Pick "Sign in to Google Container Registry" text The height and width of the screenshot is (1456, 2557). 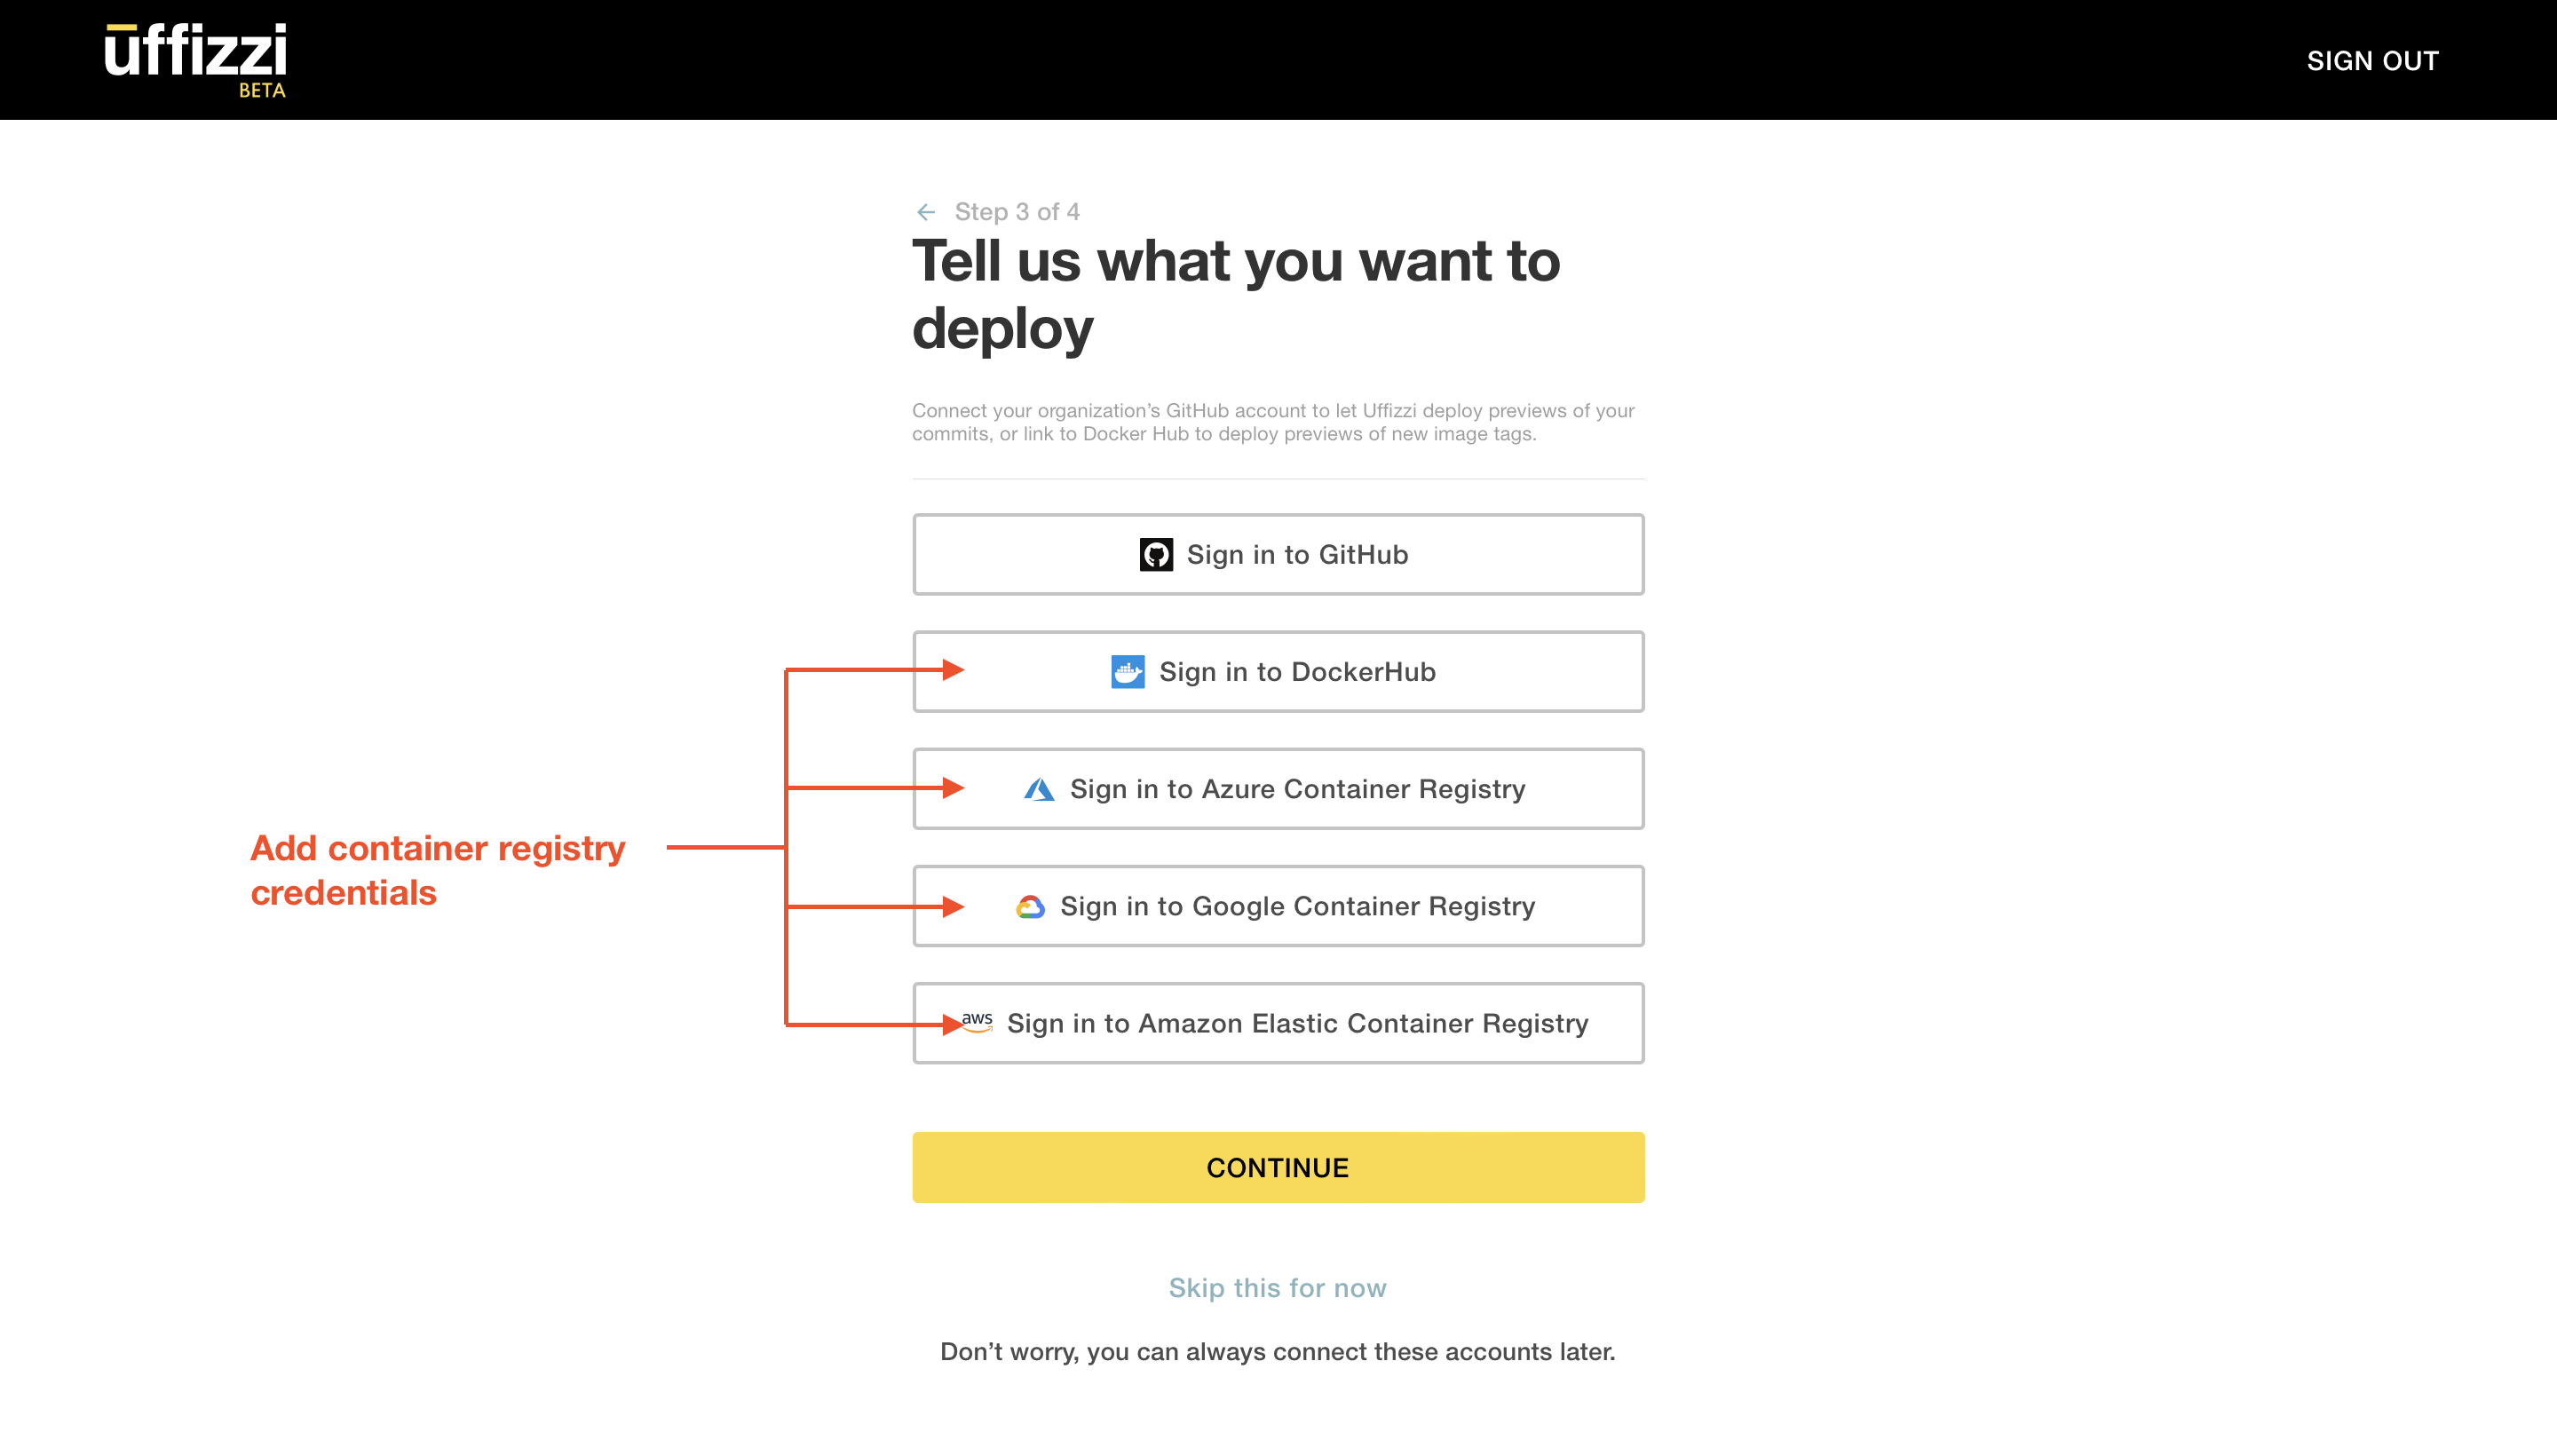coord(1297,906)
